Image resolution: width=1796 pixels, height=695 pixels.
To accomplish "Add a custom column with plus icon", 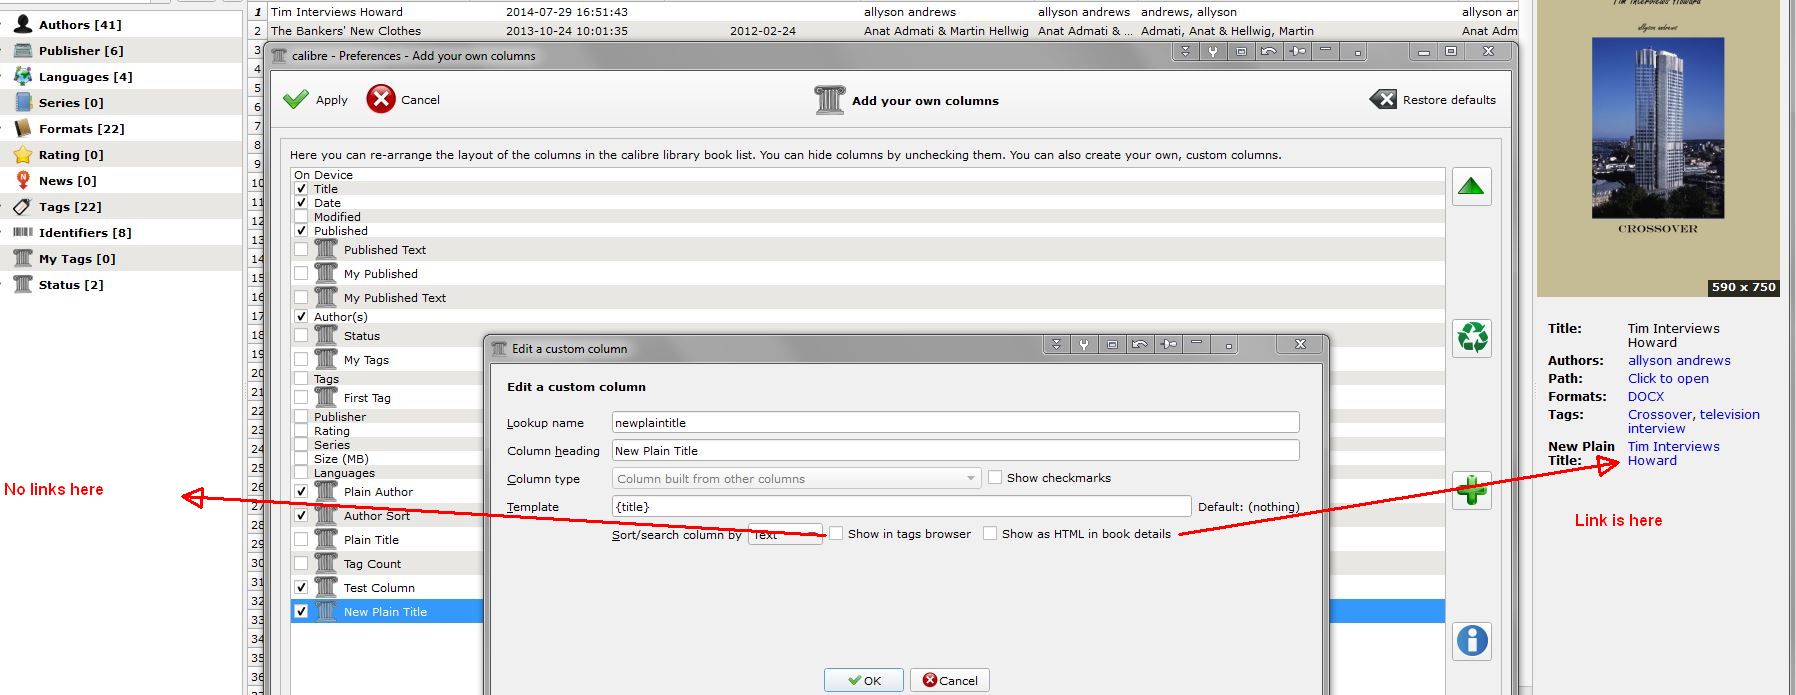I will pyautogui.click(x=1471, y=490).
